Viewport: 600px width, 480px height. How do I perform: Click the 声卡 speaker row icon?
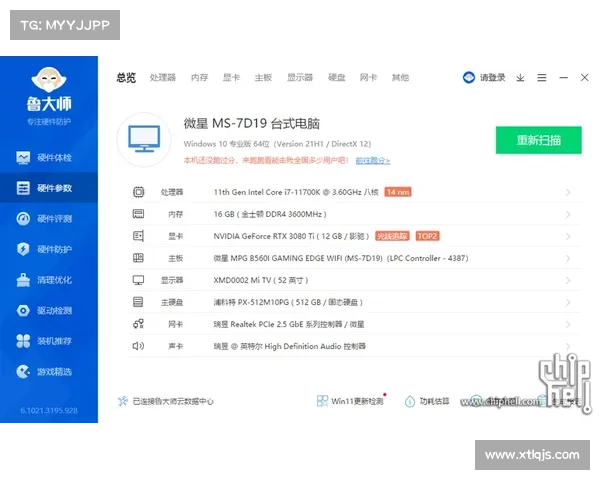(138, 346)
